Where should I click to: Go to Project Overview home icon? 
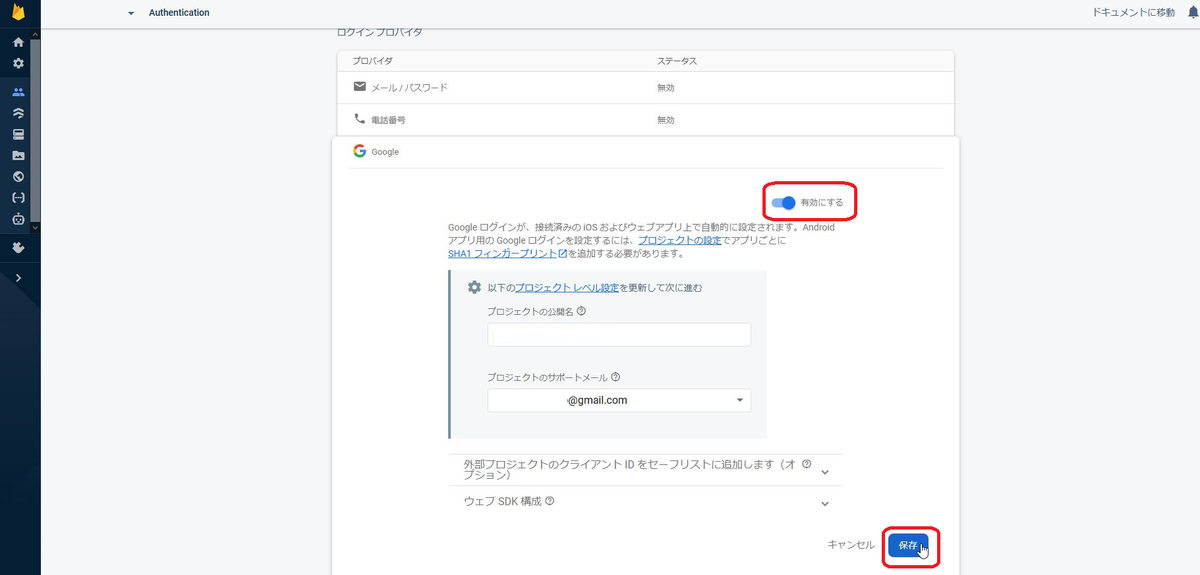pyautogui.click(x=18, y=43)
